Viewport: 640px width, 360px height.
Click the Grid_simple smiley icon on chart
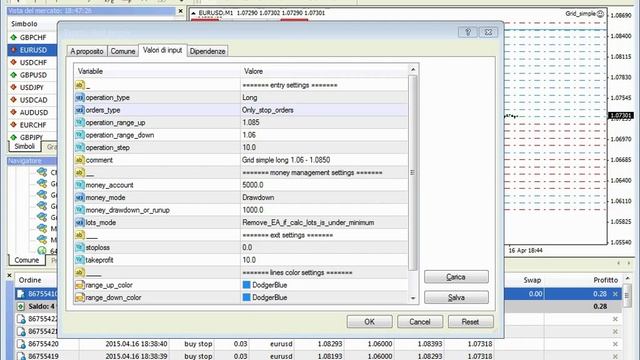click(x=600, y=13)
